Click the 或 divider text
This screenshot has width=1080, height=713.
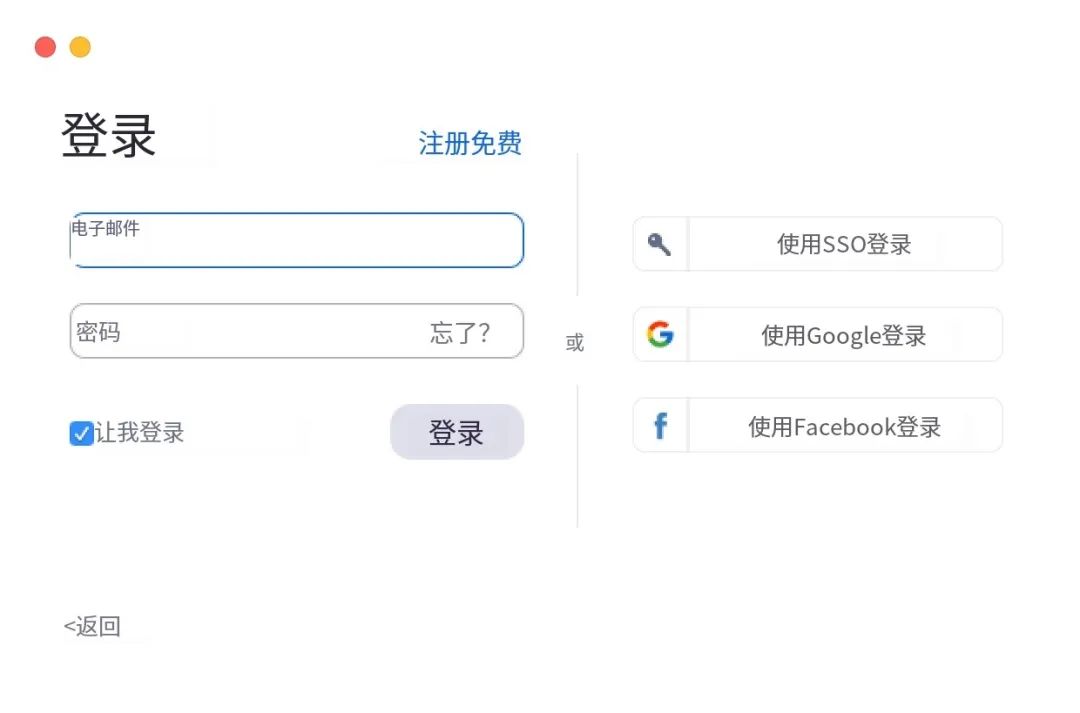(574, 342)
